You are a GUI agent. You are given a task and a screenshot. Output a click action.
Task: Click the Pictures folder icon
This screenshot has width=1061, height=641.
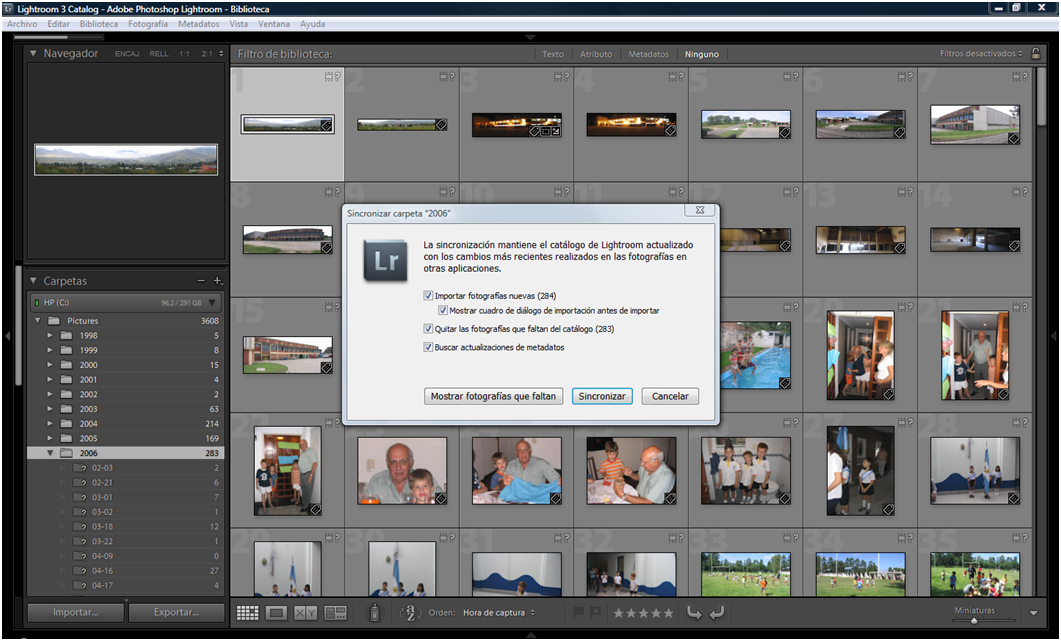(54, 321)
